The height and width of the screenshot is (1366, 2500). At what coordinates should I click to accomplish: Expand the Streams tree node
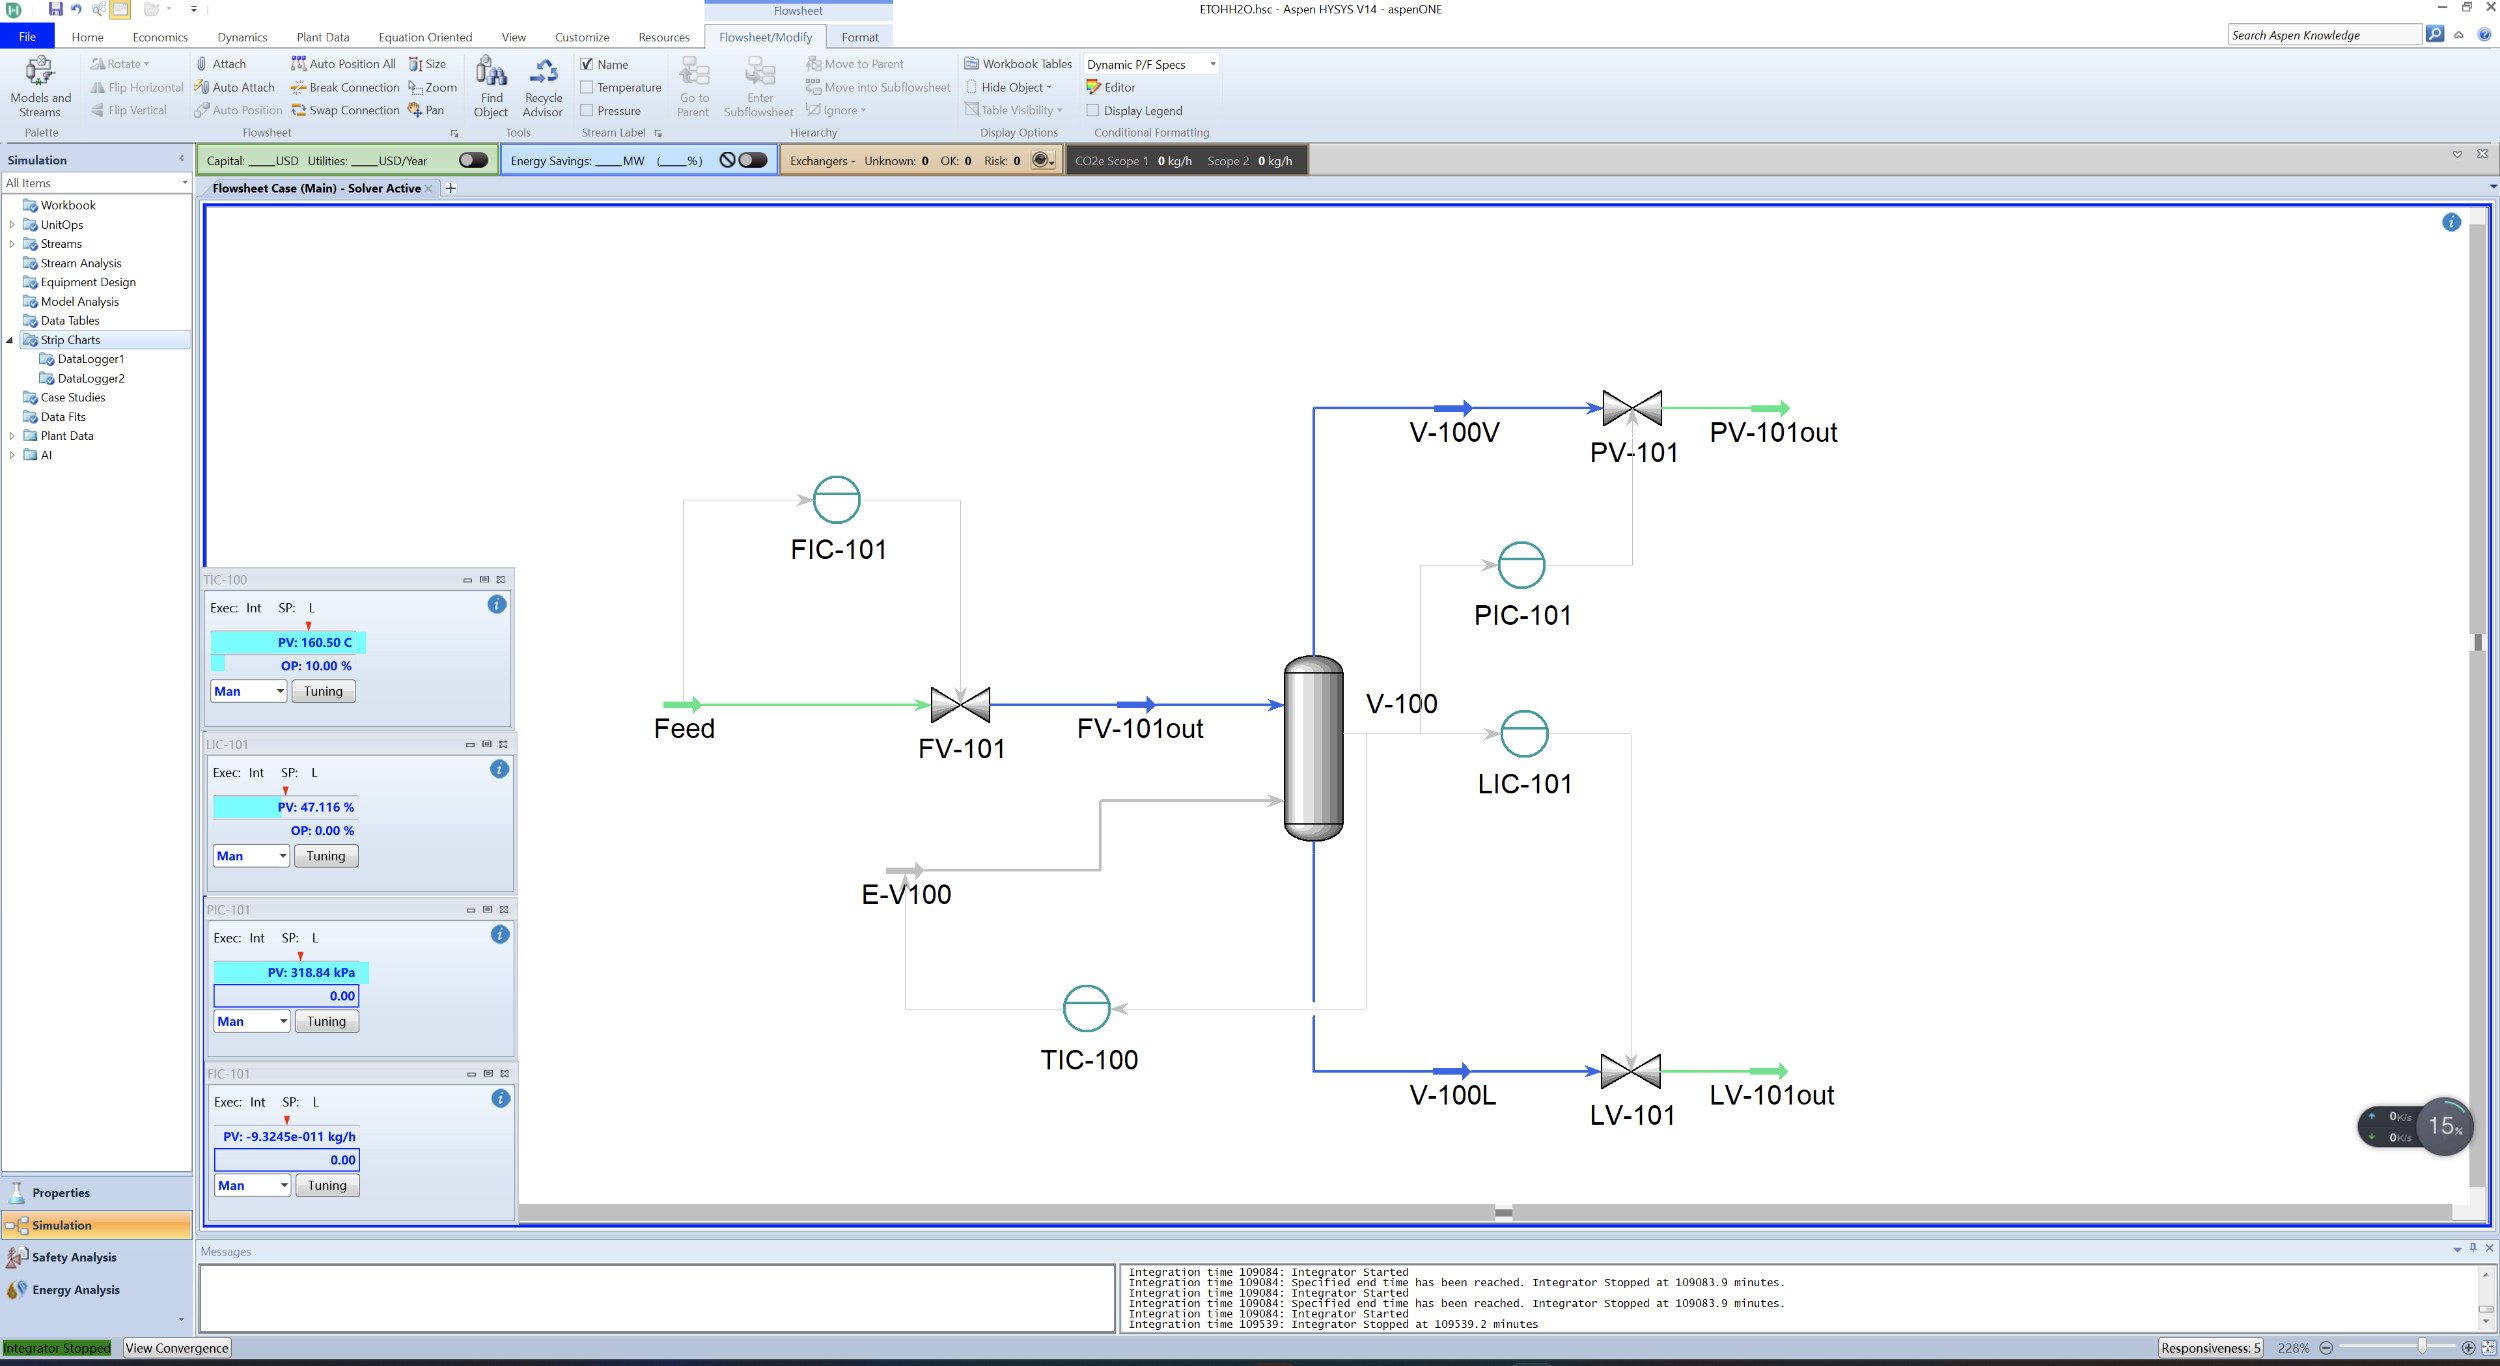(x=12, y=244)
